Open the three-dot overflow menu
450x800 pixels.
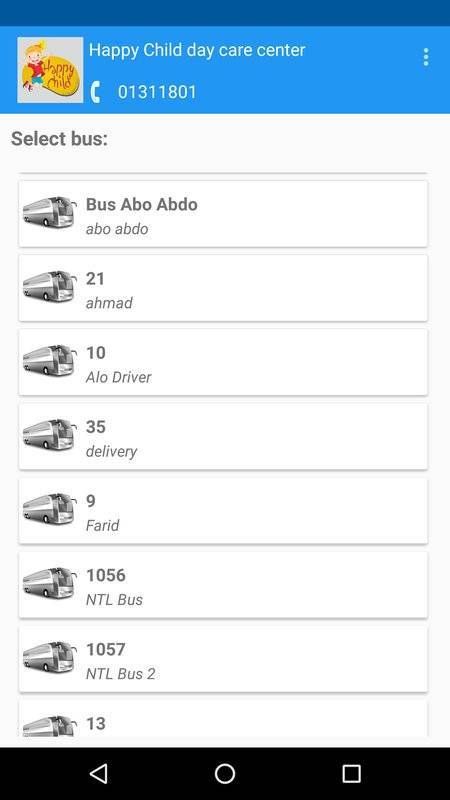point(426,57)
